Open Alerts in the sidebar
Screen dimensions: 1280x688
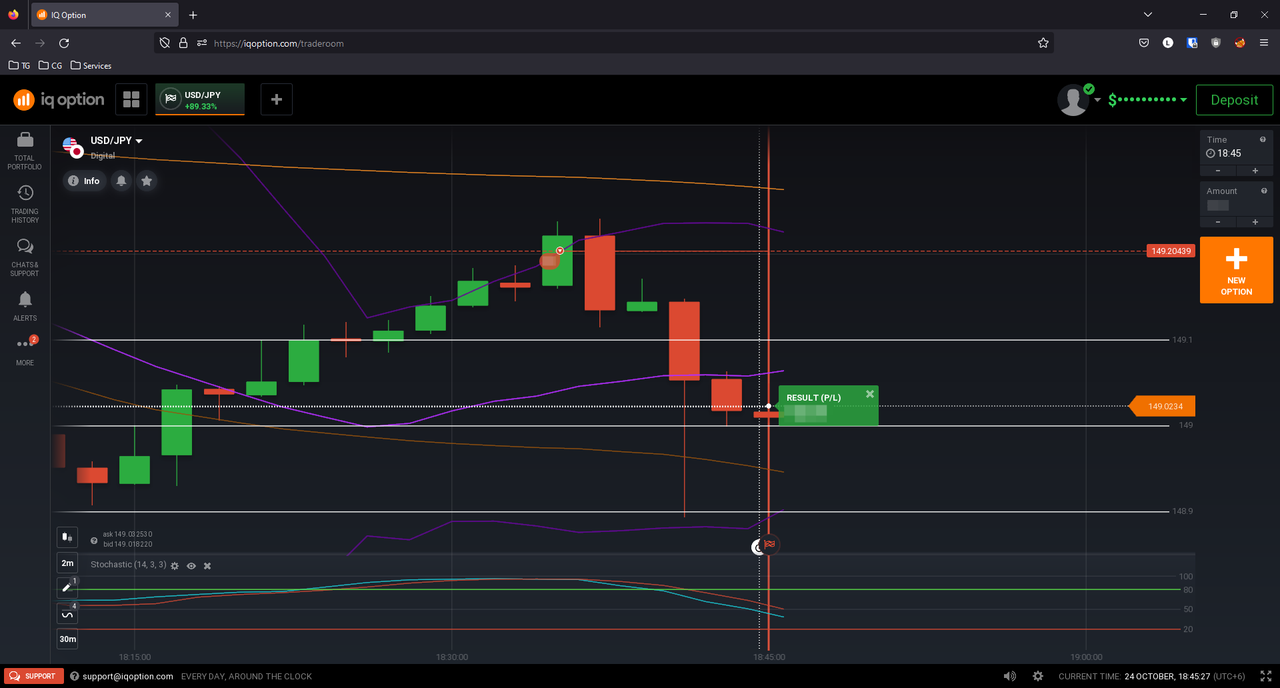click(x=25, y=306)
